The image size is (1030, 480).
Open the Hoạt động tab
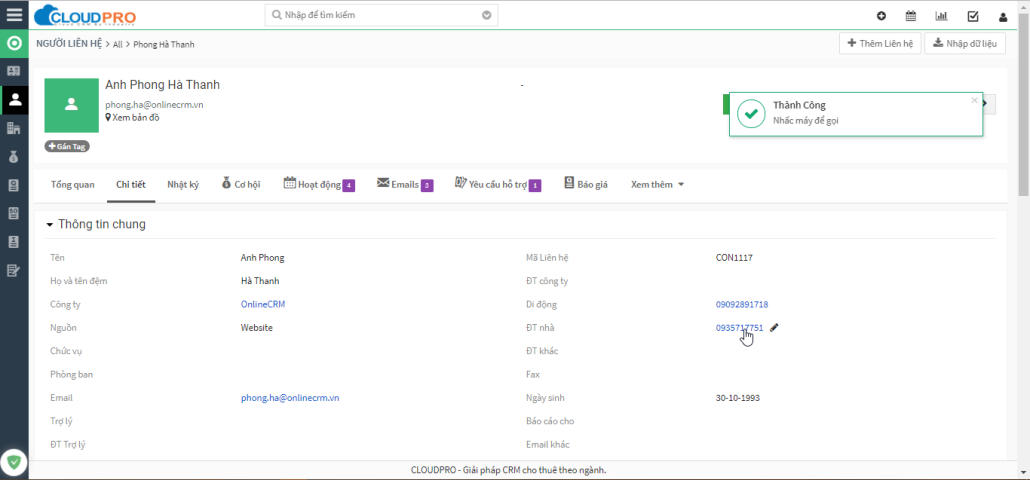(318, 185)
